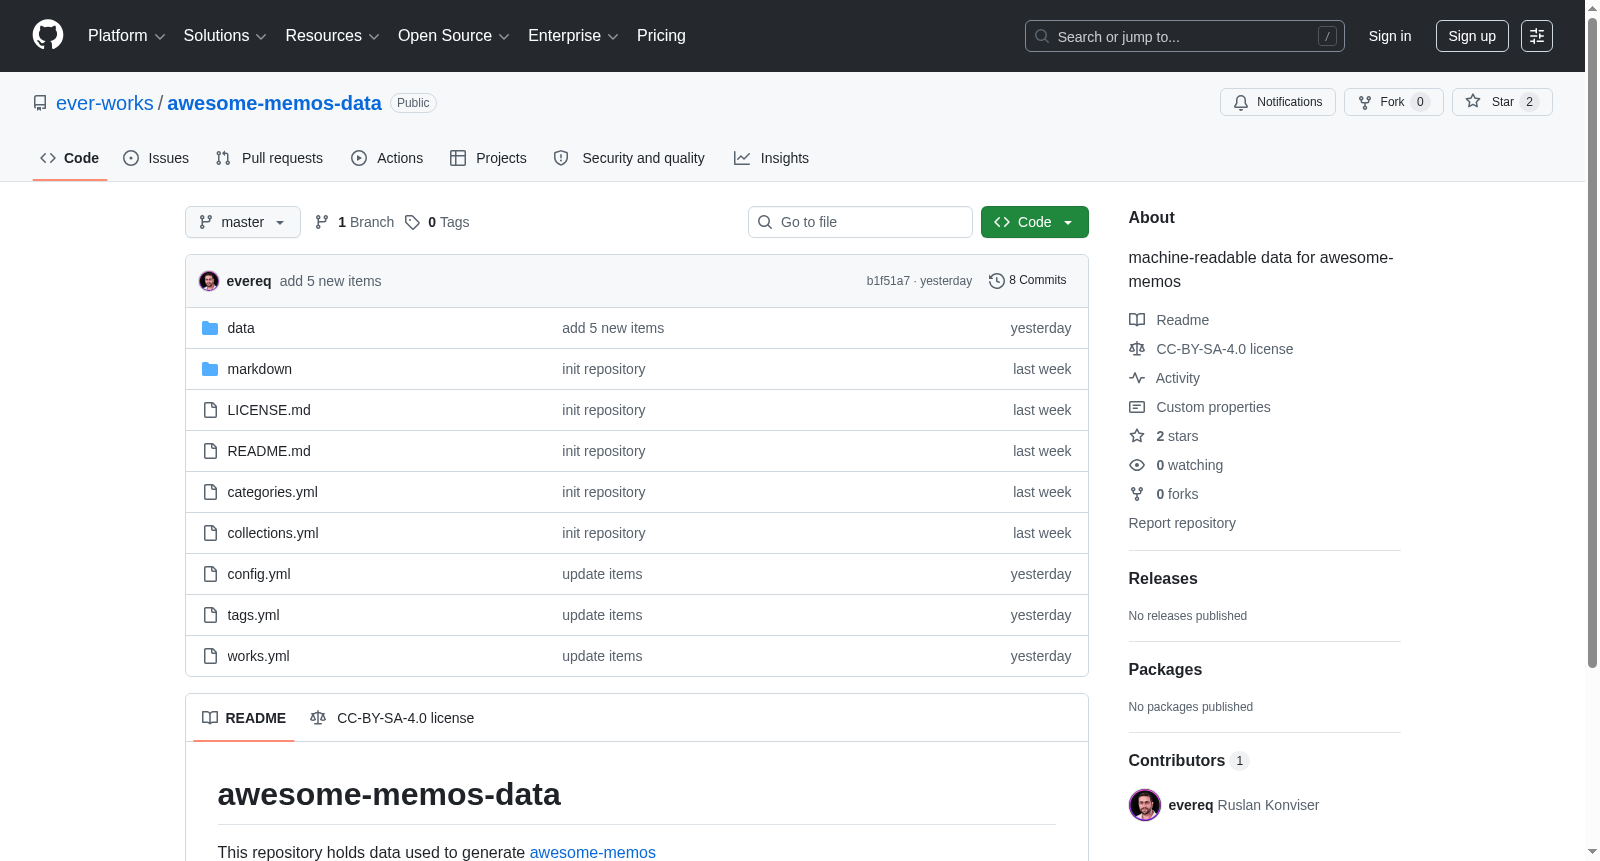Open the awesome-memos link in README
Image resolution: width=1600 pixels, height=861 pixels.
point(593,852)
